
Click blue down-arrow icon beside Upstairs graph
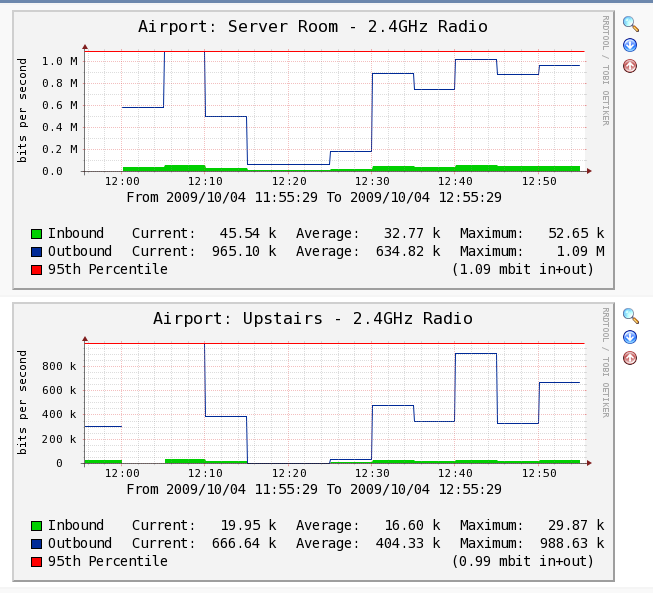point(630,337)
